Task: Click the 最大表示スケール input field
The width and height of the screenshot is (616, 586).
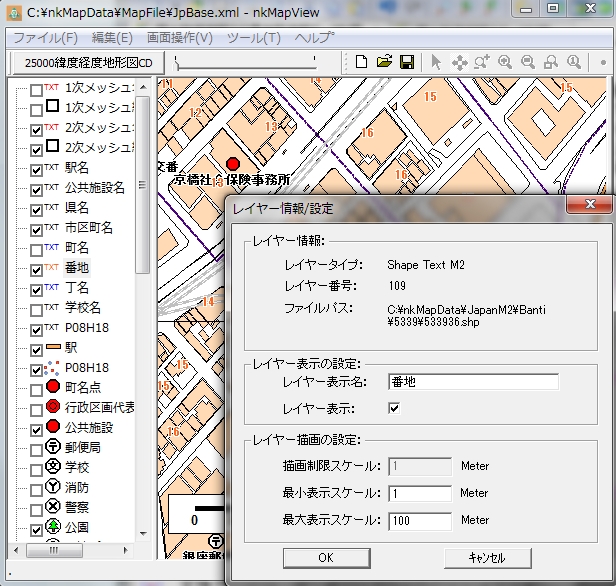Action: pos(419,520)
